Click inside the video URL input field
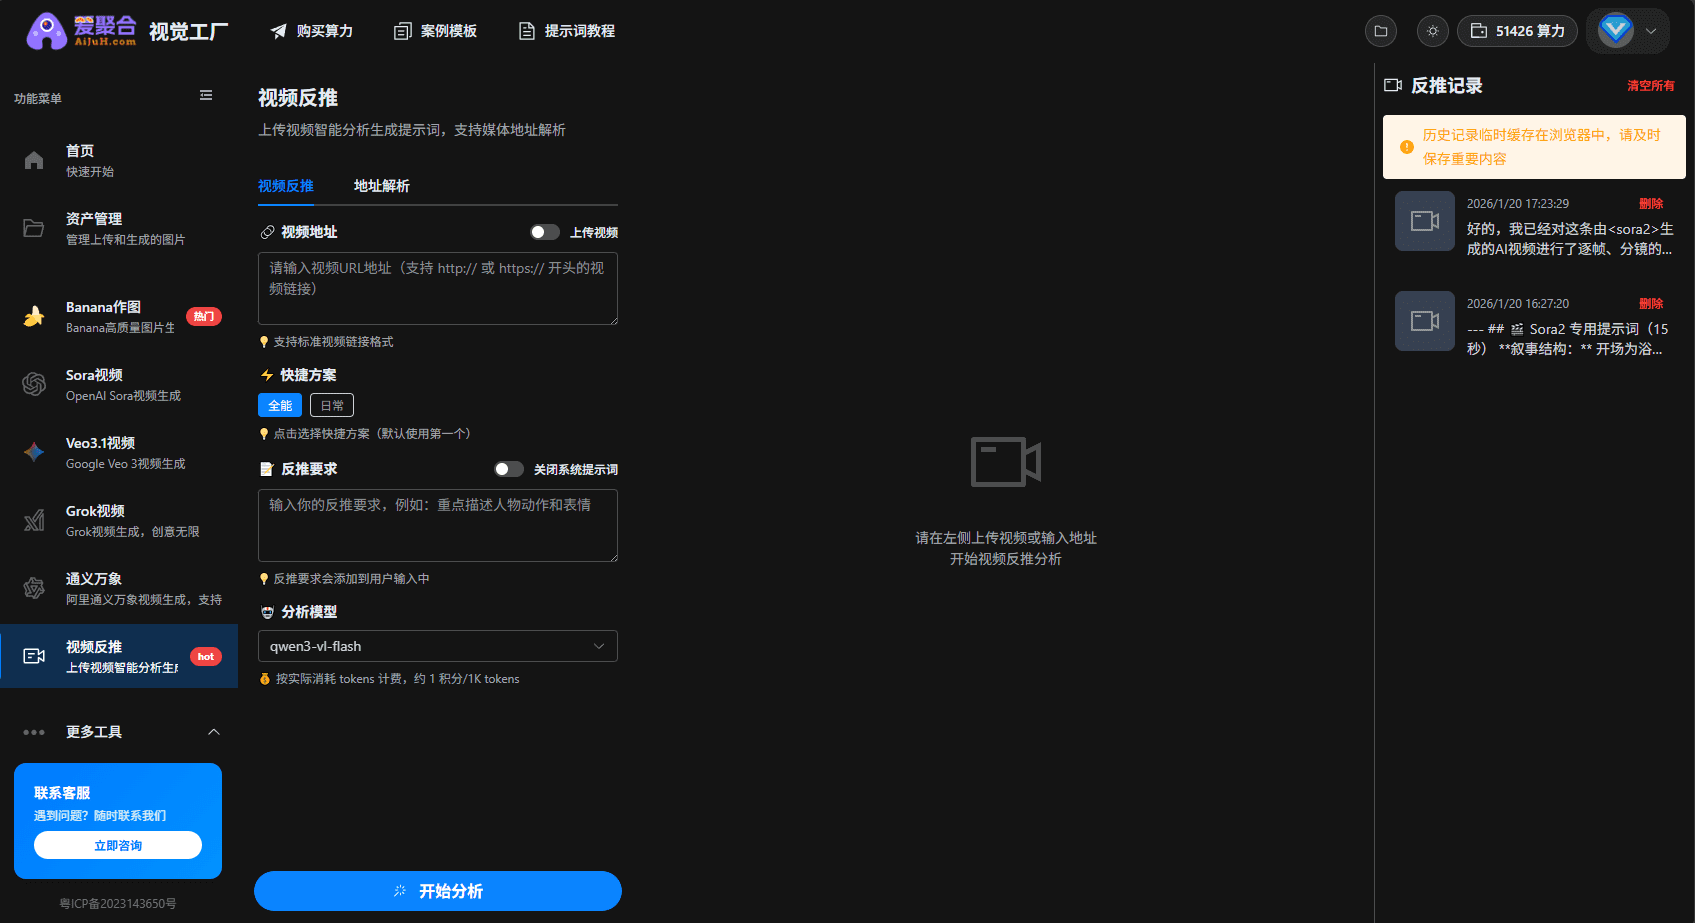The image size is (1695, 923). (437, 288)
